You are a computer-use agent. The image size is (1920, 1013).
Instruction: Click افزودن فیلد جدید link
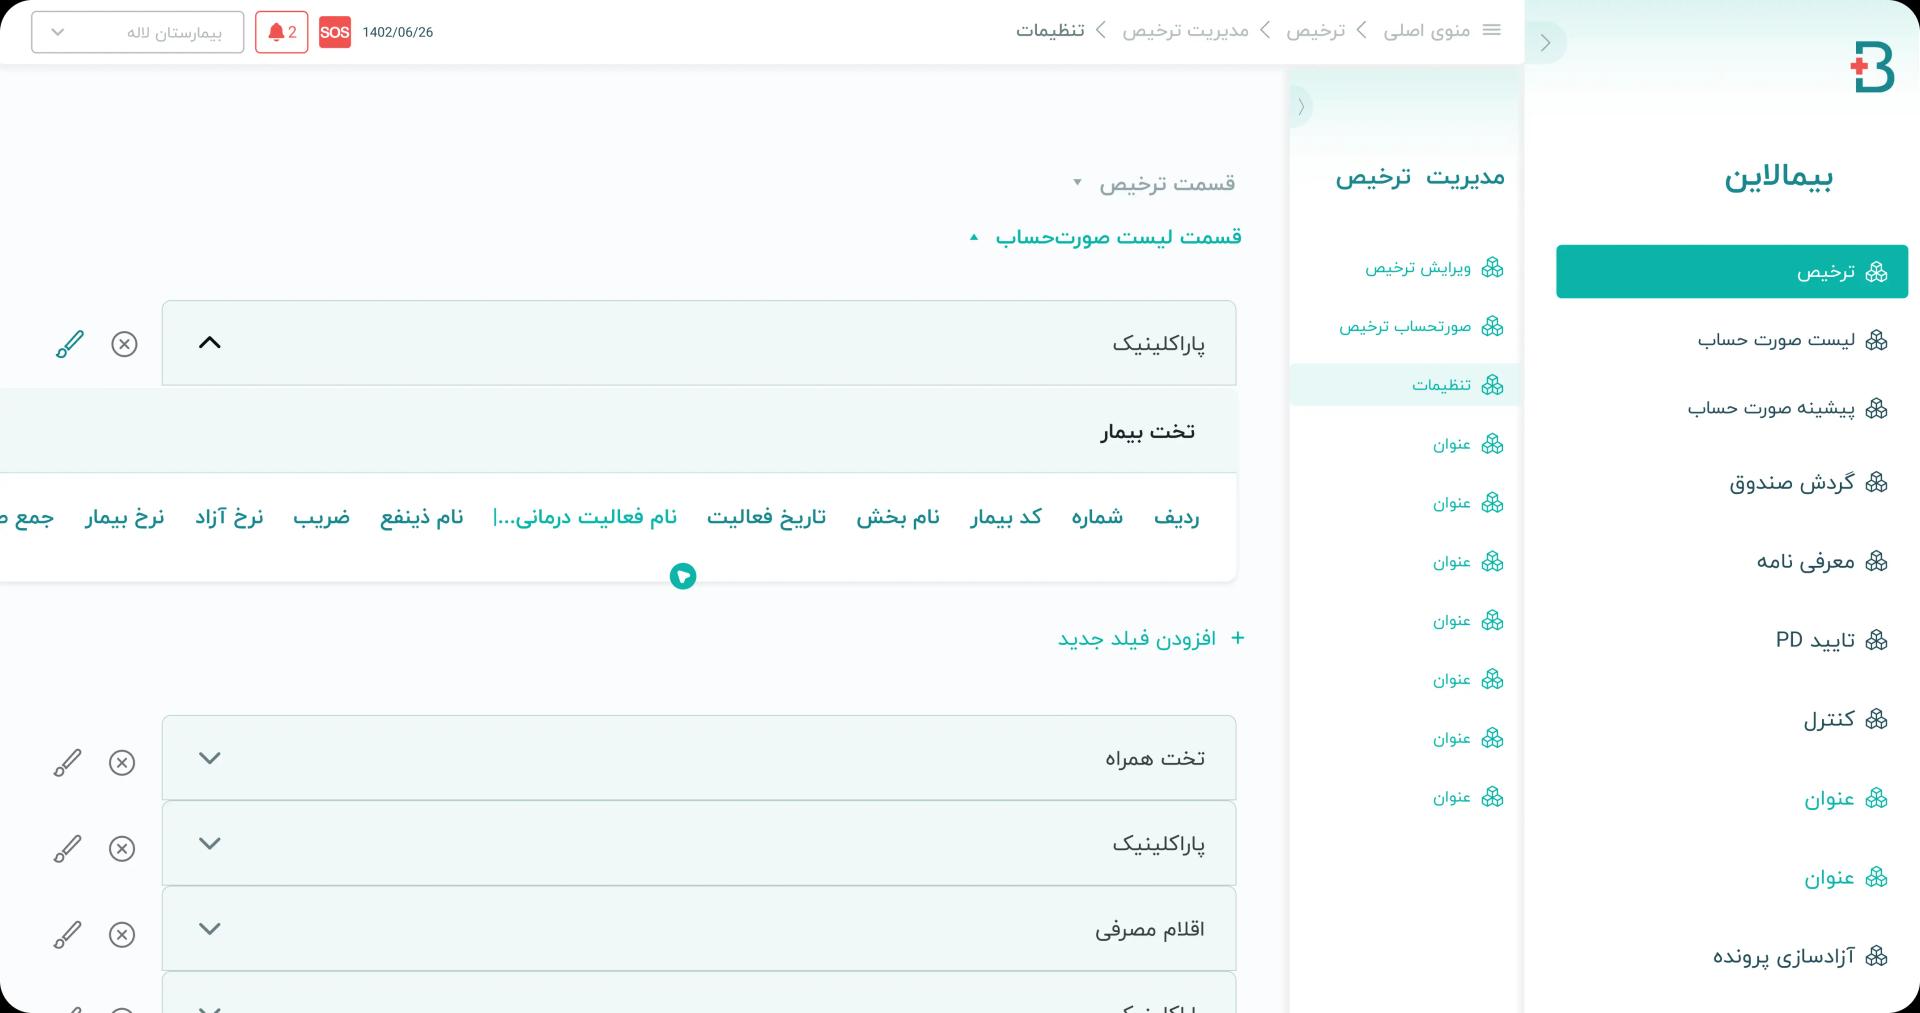(1151, 638)
